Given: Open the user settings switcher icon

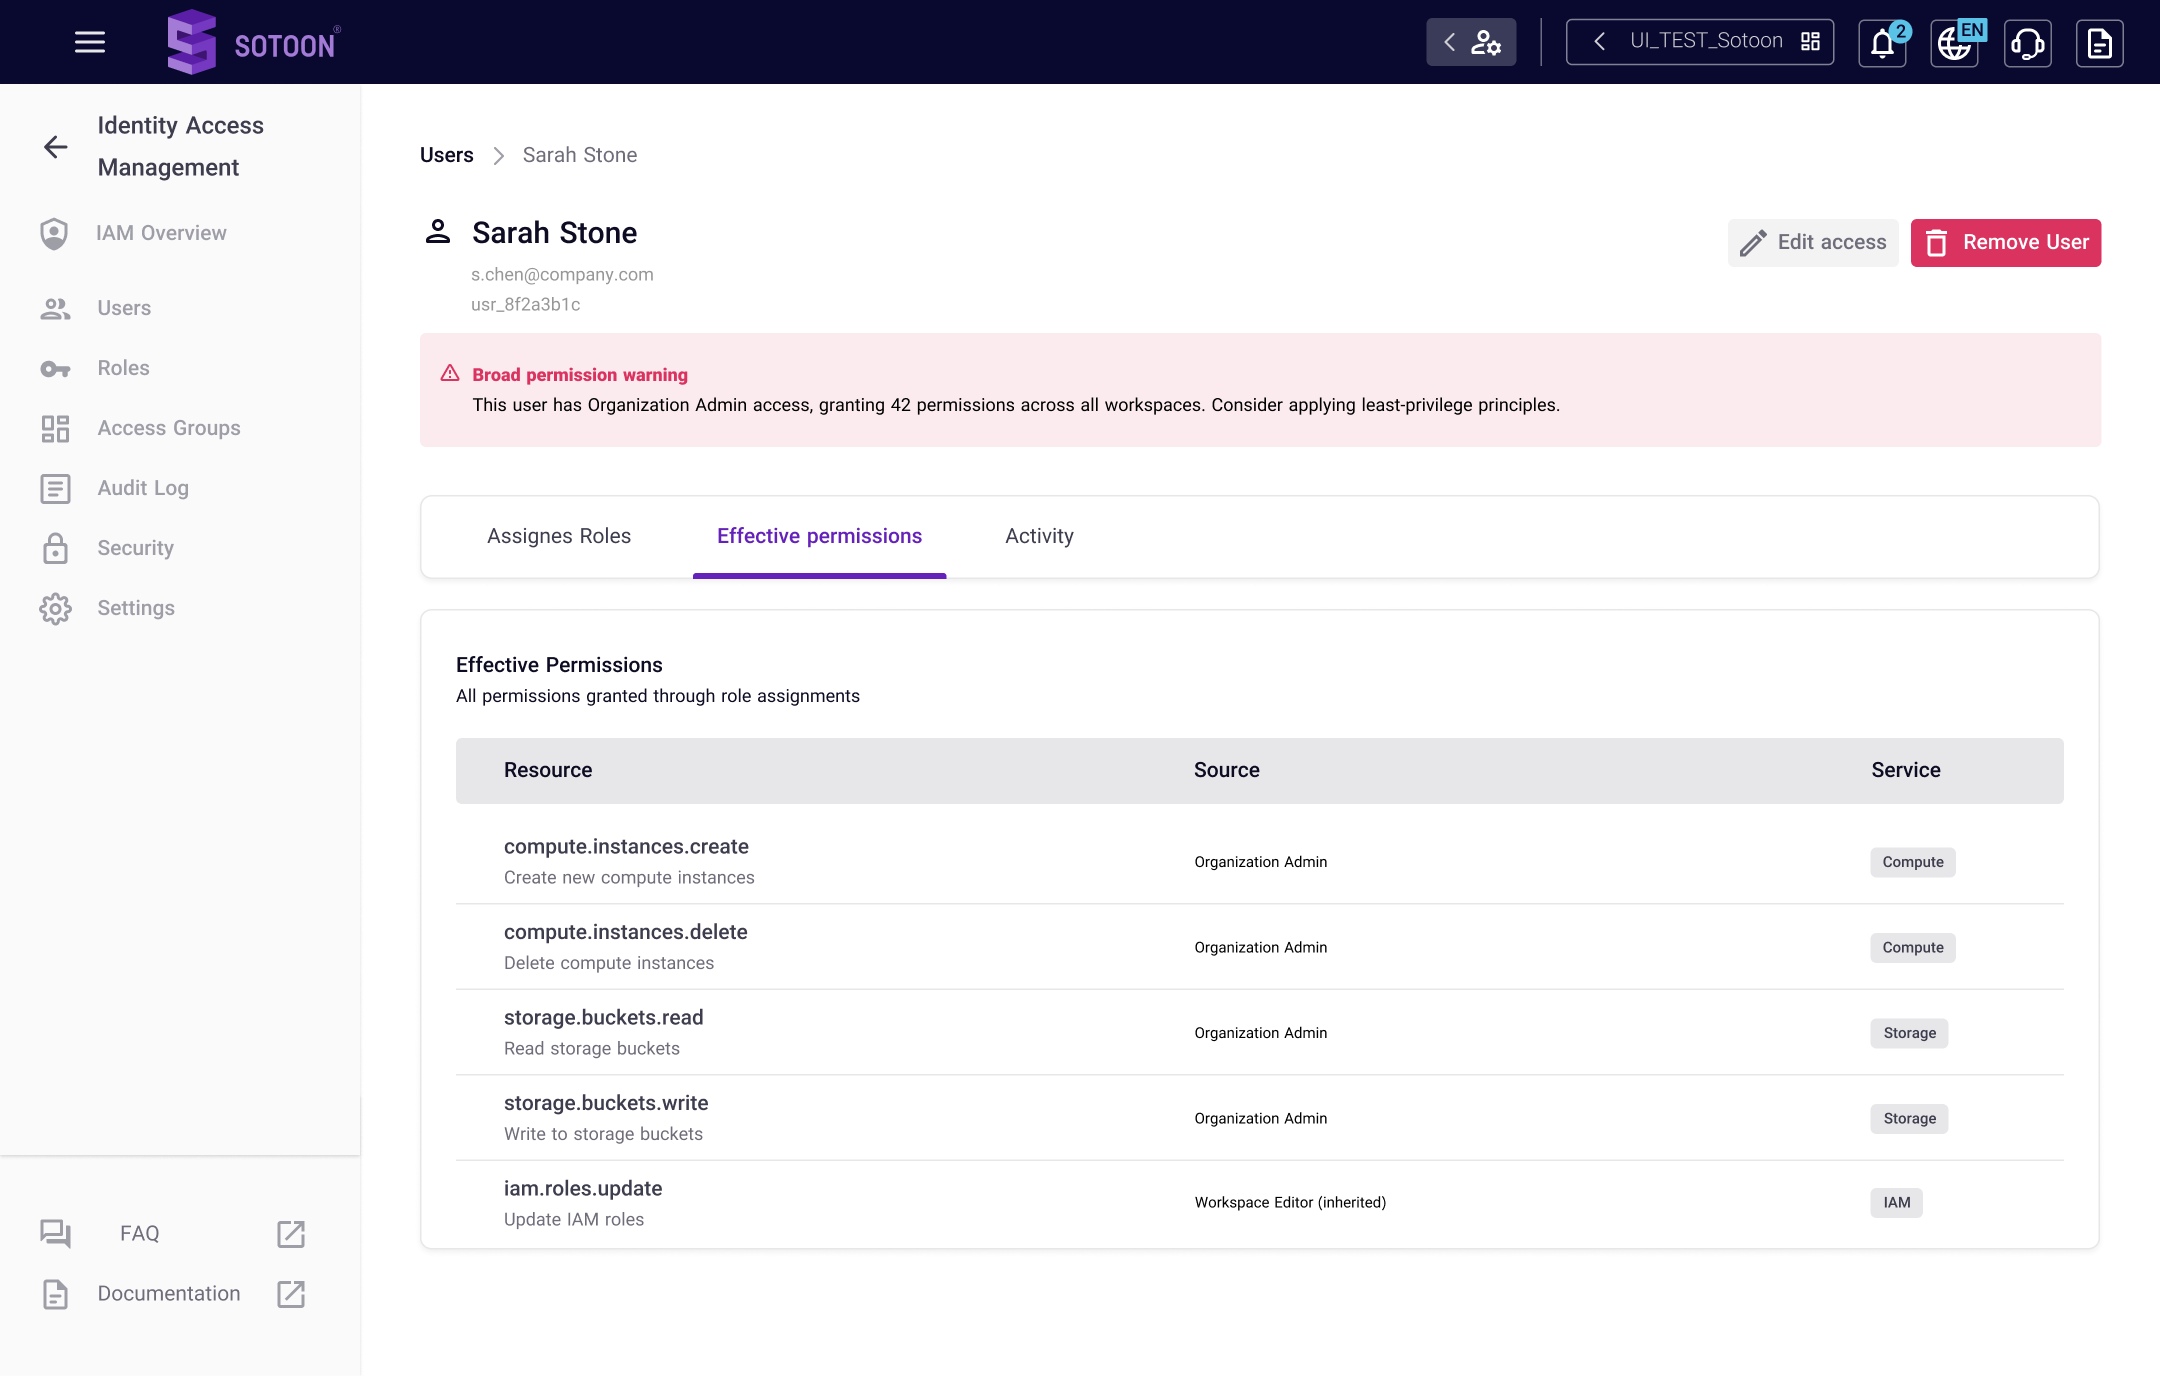Looking at the screenshot, I should click(1471, 42).
